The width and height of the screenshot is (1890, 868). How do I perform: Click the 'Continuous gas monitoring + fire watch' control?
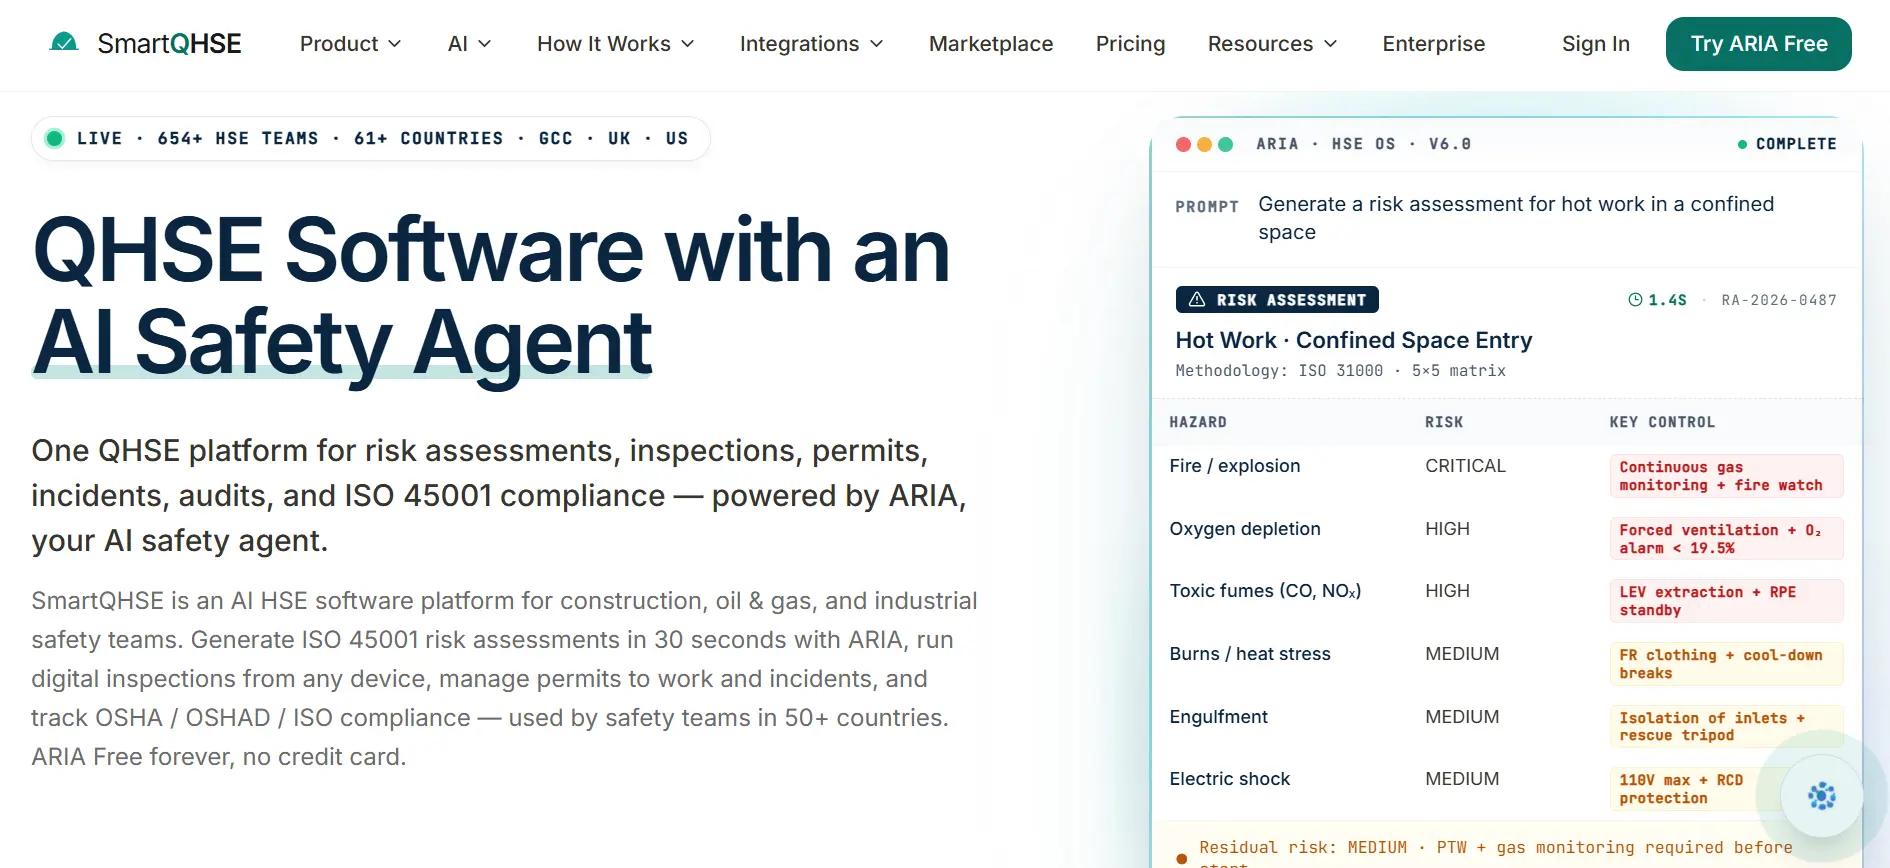(x=1726, y=476)
